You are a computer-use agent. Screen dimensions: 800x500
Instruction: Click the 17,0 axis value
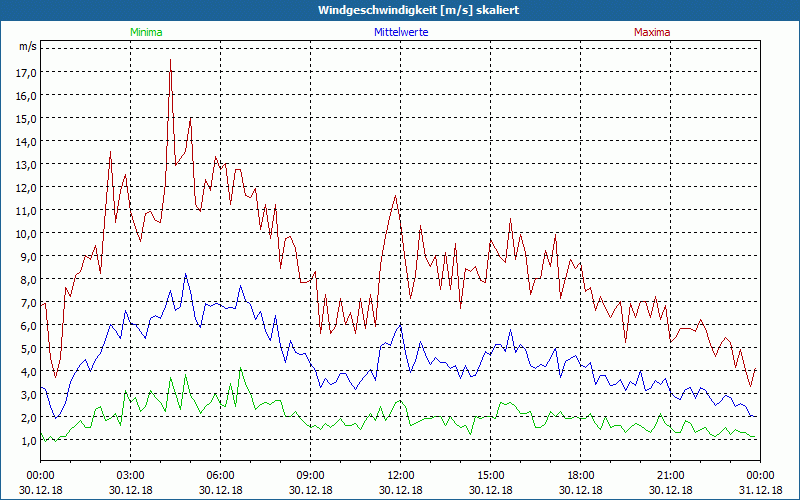[26, 73]
